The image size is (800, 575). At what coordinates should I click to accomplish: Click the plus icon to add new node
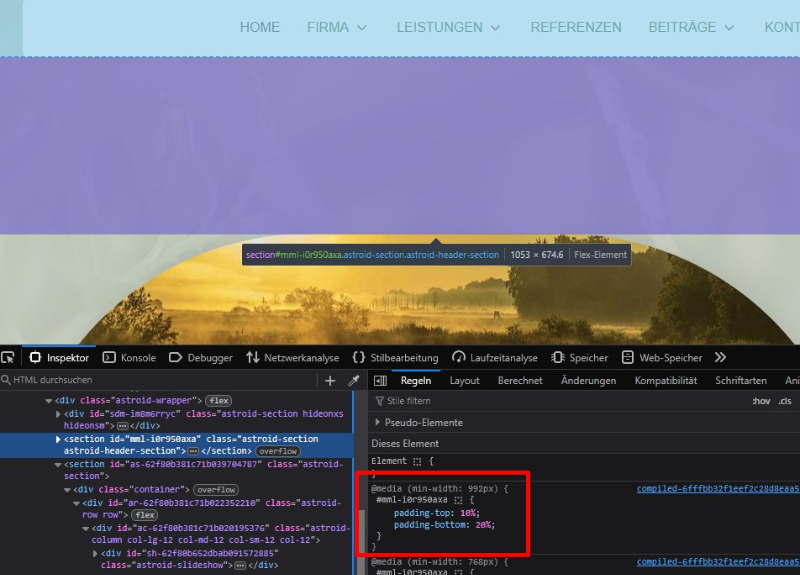click(x=330, y=381)
